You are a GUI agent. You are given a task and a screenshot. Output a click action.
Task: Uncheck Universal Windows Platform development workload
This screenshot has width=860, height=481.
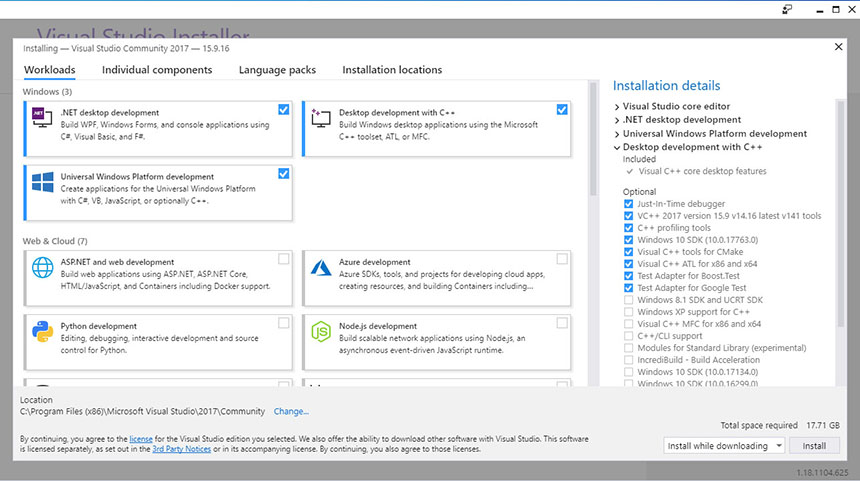click(x=284, y=174)
